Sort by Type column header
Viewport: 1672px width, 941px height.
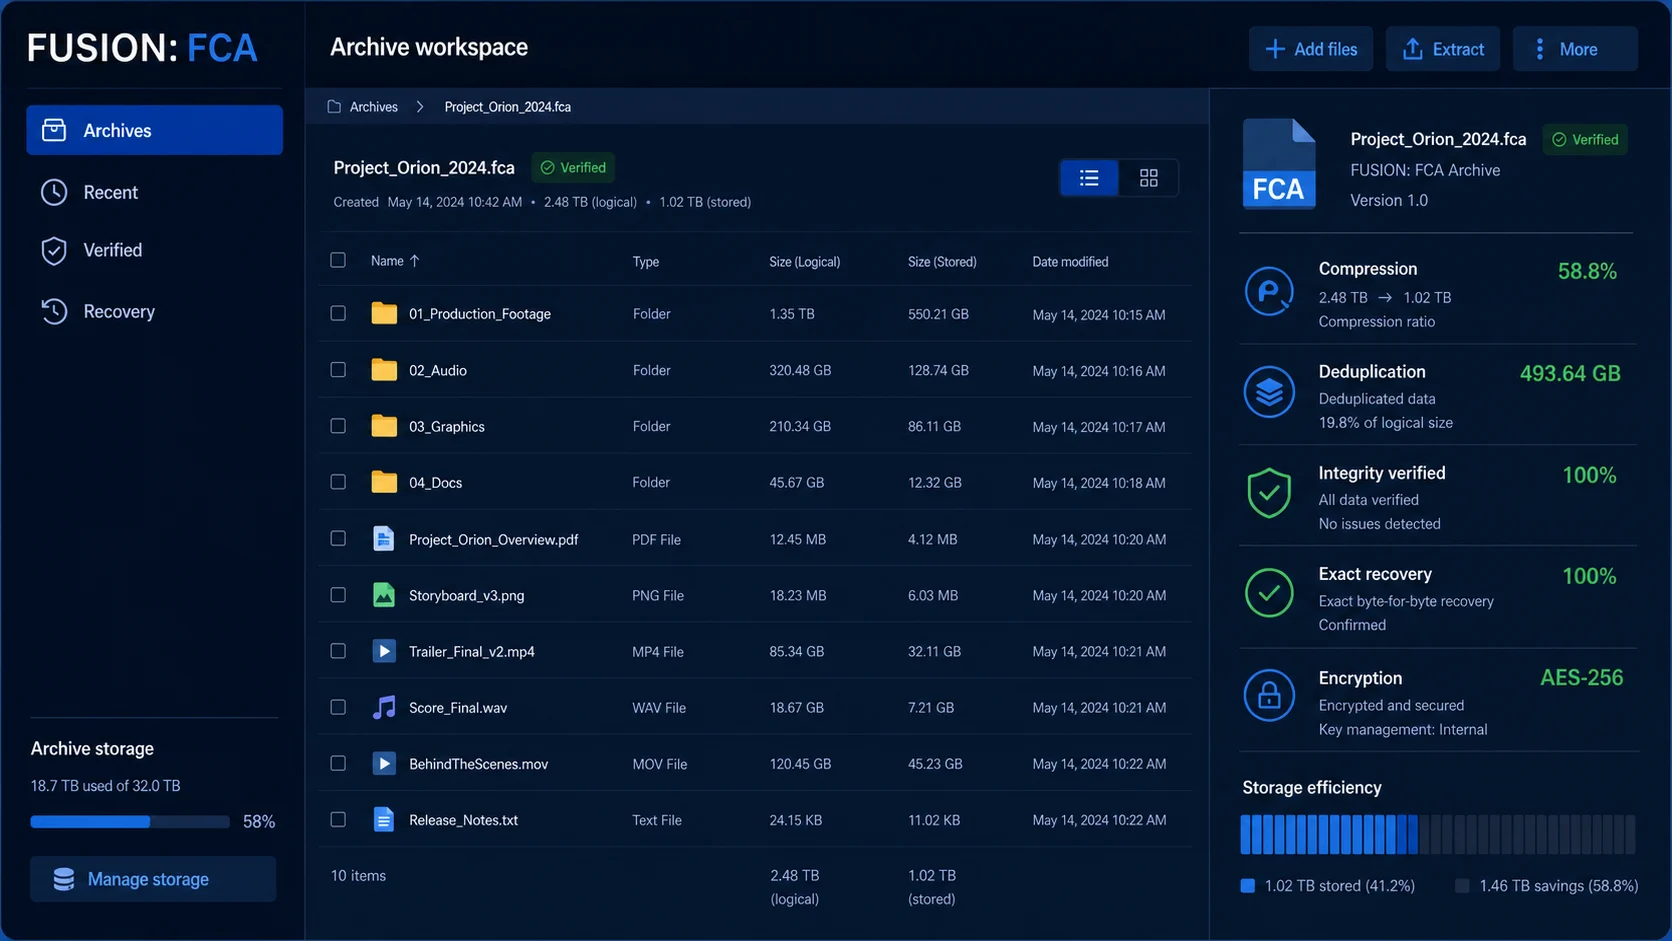pos(646,261)
